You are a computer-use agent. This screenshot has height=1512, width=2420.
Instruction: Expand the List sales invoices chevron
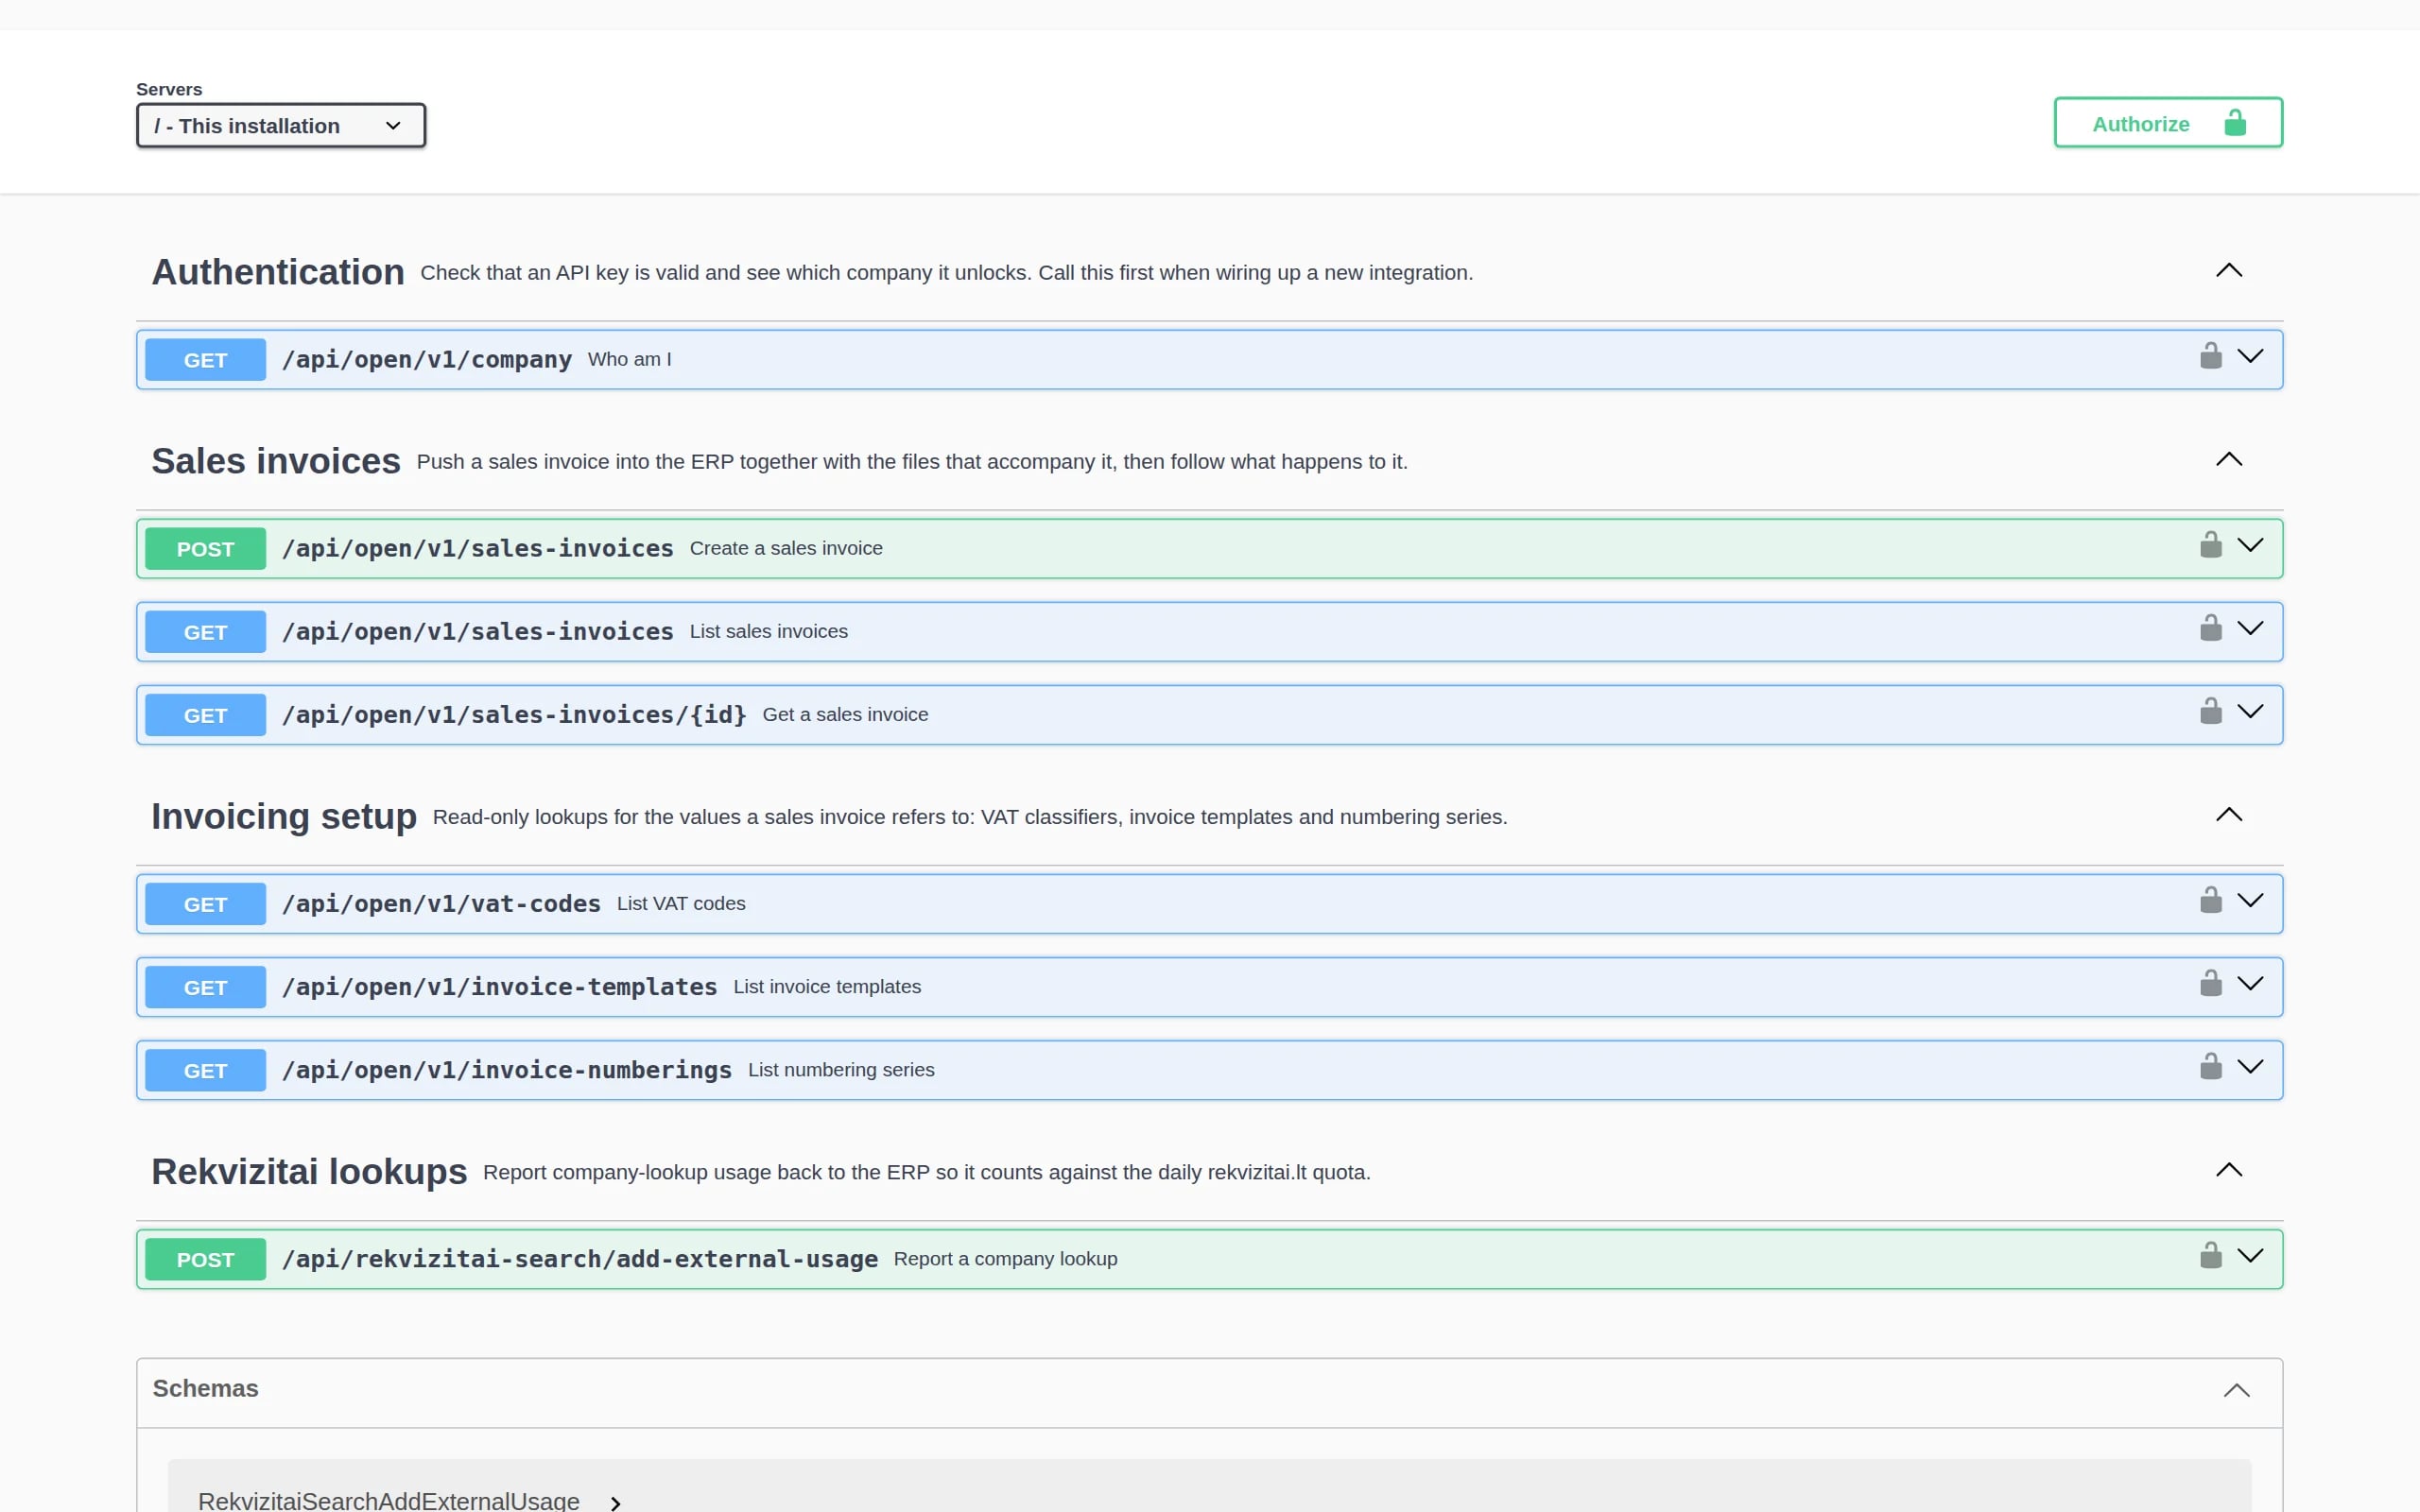coord(2250,628)
